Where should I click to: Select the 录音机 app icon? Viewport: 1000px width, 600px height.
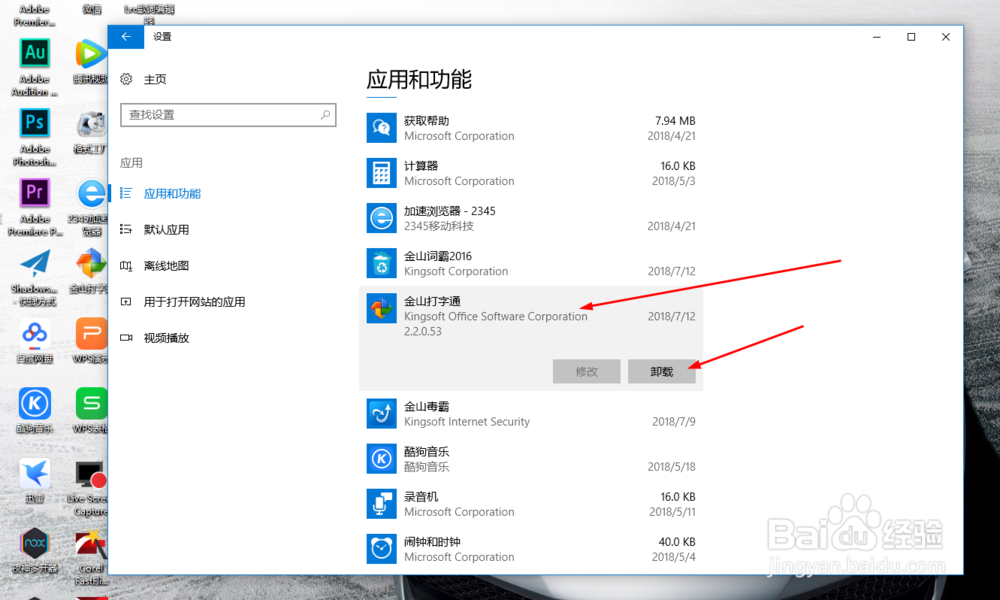coord(381,504)
